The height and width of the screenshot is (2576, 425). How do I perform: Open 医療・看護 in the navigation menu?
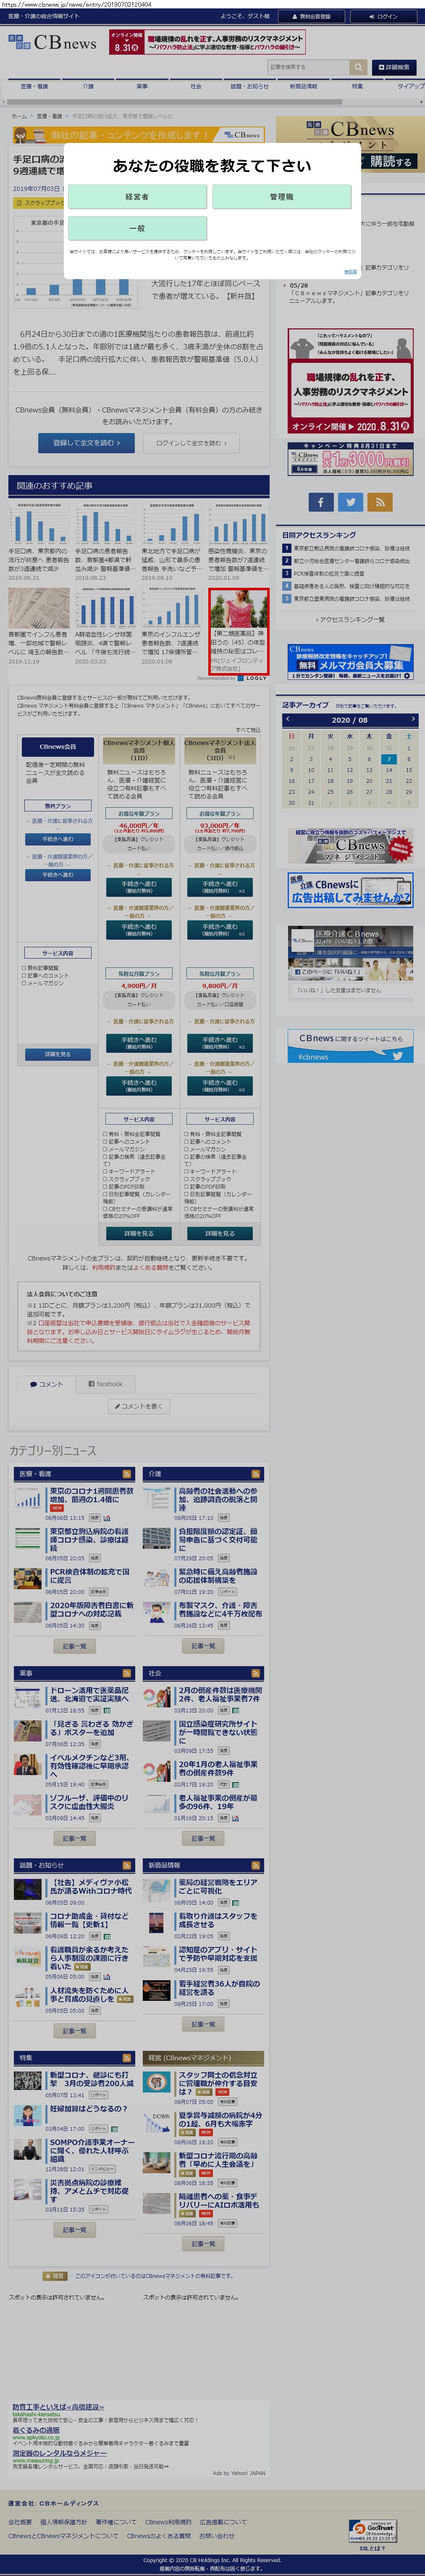click(x=34, y=87)
